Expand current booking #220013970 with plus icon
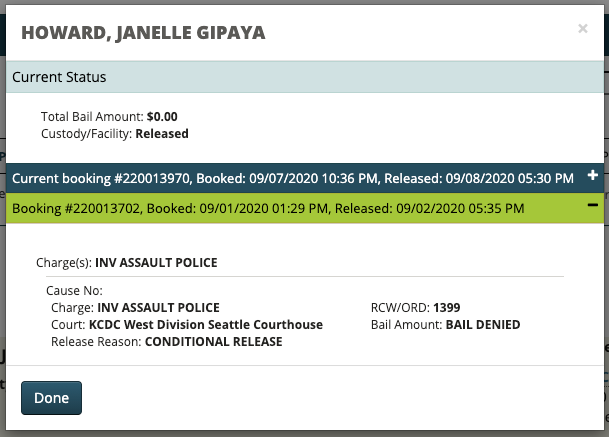The height and width of the screenshot is (437, 609). tap(593, 176)
